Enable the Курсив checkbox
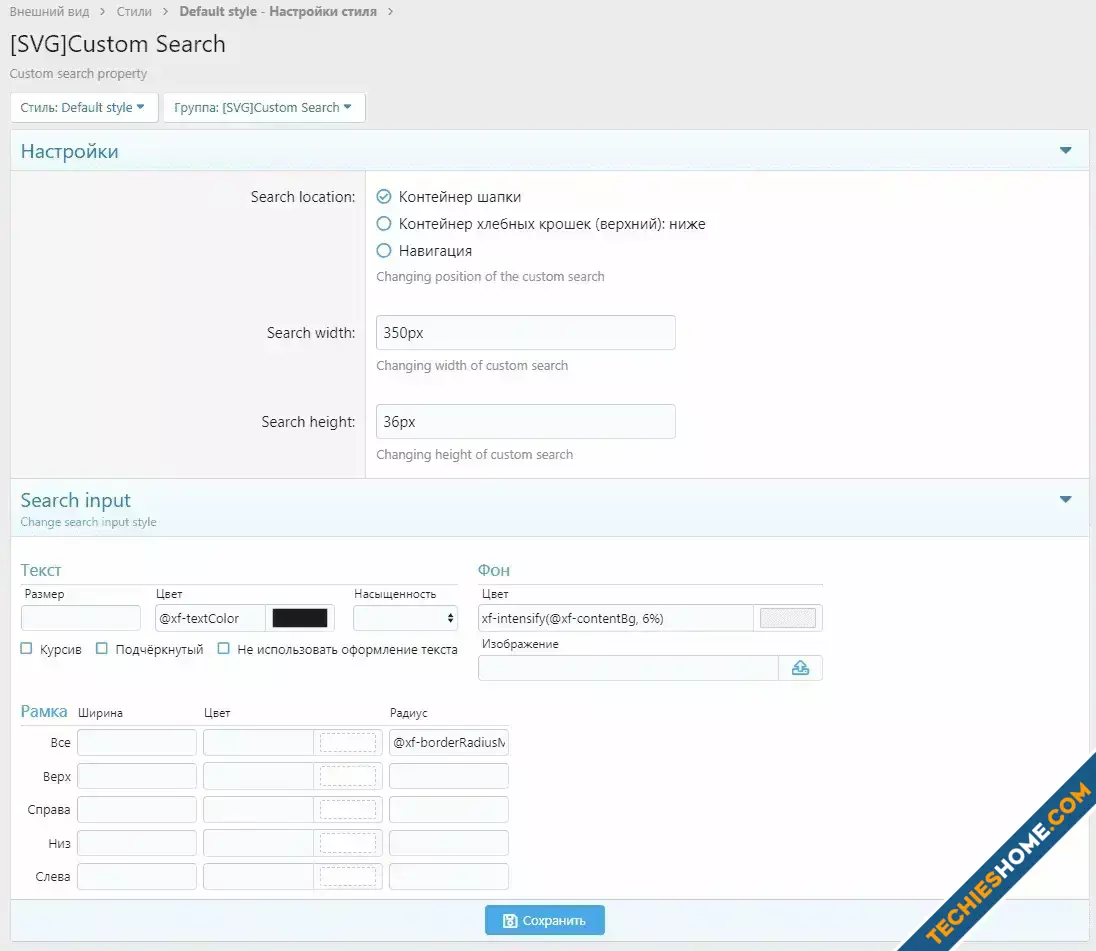Image resolution: width=1096 pixels, height=951 pixels. click(x=27, y=649)
